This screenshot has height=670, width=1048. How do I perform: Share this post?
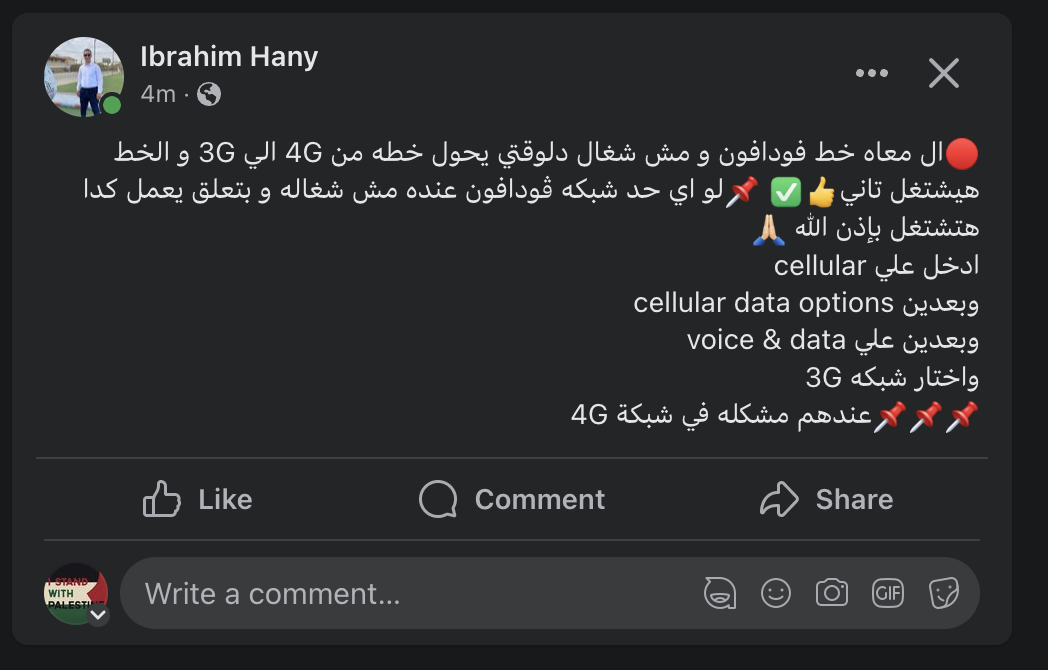pyautogui.click(x=826, y=499)
